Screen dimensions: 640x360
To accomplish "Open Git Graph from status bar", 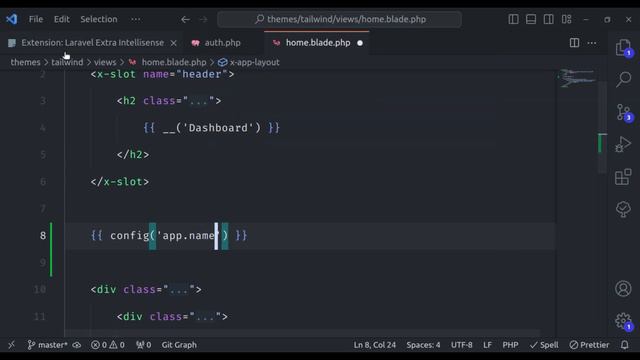I will click(179, 345).
